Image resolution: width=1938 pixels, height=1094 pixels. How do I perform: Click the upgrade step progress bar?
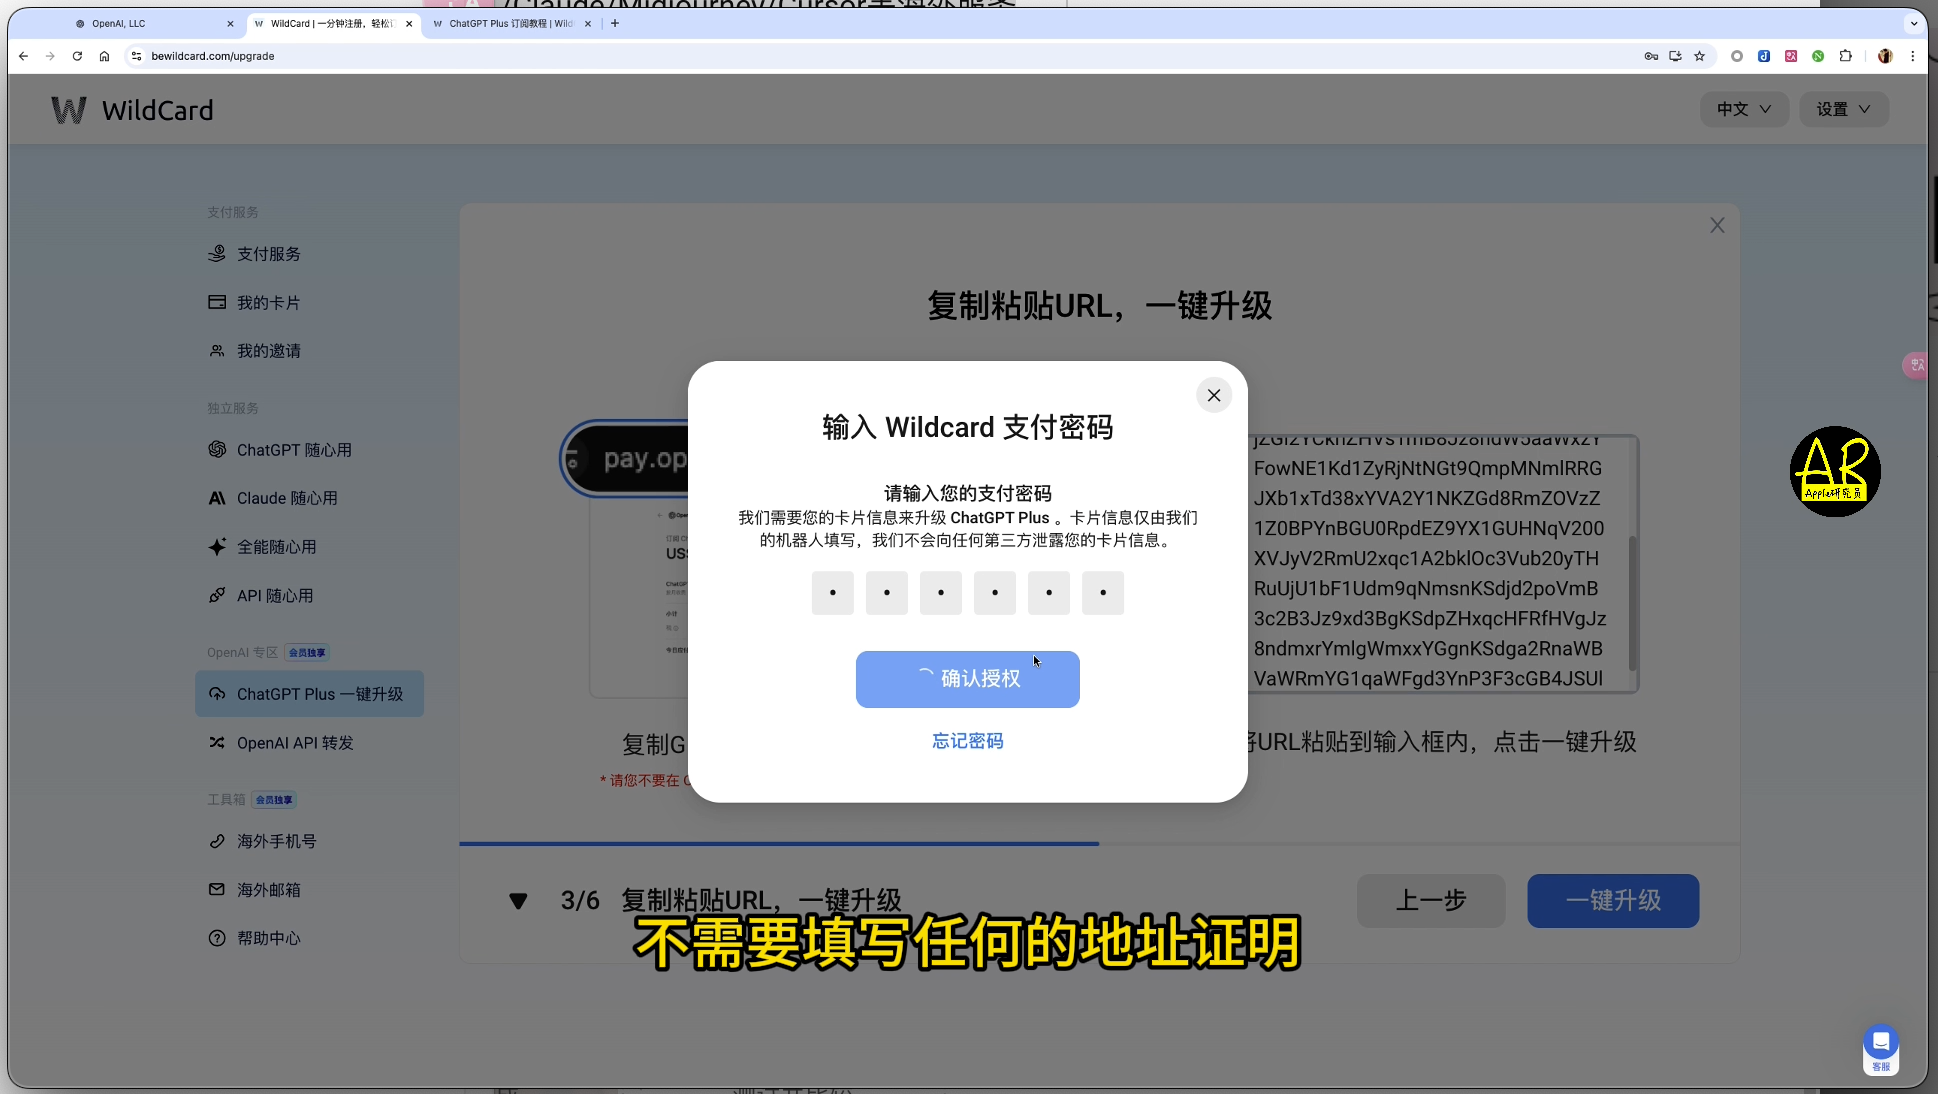coord(1099,844)
